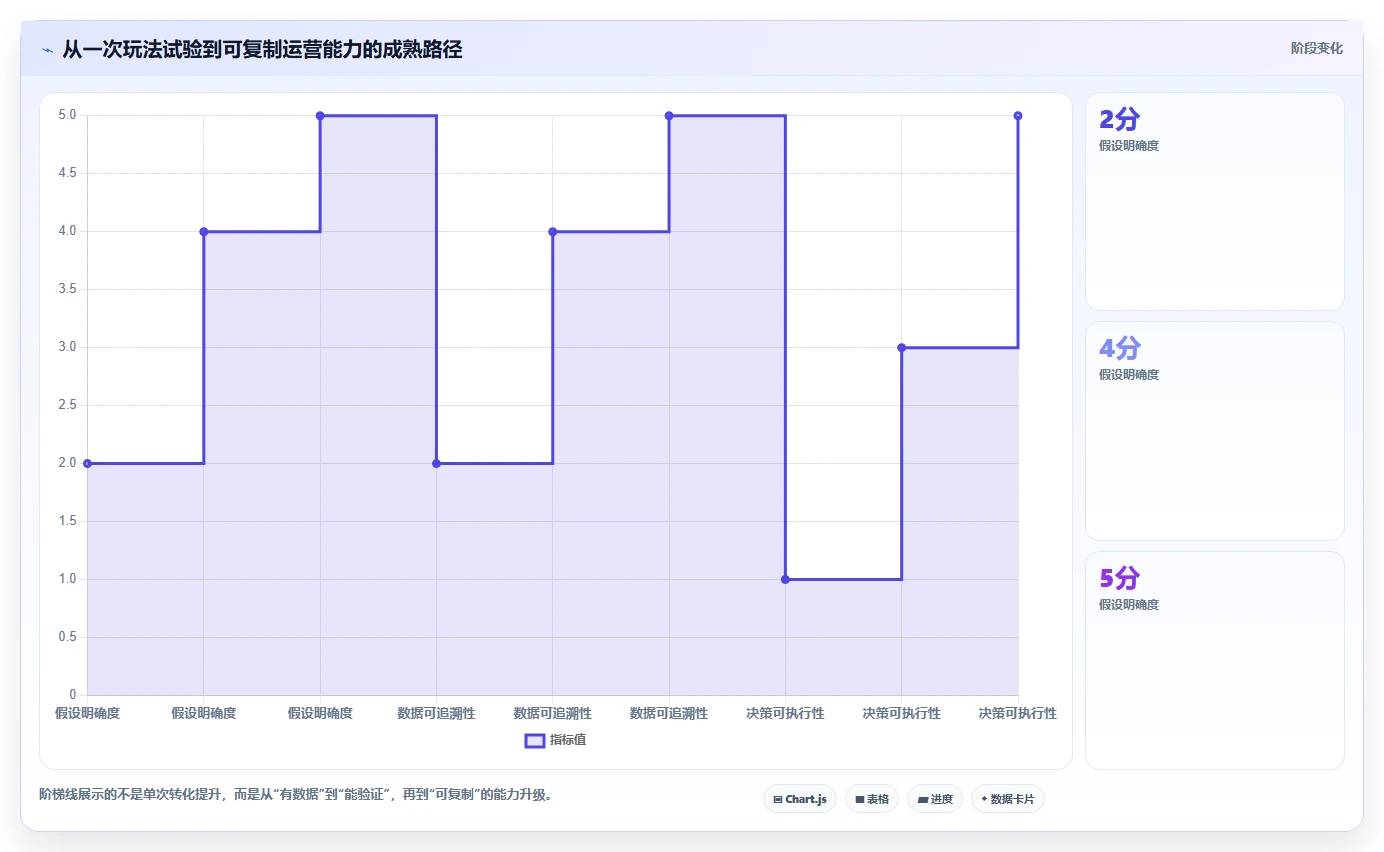1384x852 pixels.
Task: Click the 数据可追溯性 data point at 4.0
Action: pos(553,231)
